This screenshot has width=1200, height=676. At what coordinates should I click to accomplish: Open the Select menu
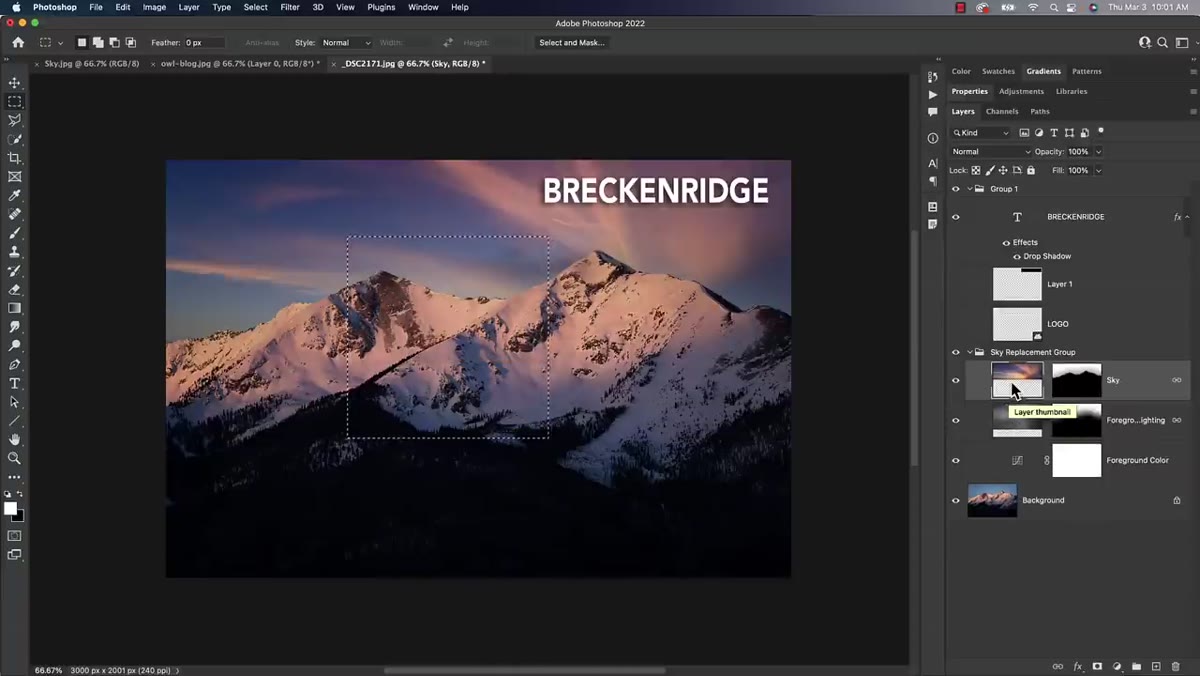pyautogui.click(x=256, y=7)
